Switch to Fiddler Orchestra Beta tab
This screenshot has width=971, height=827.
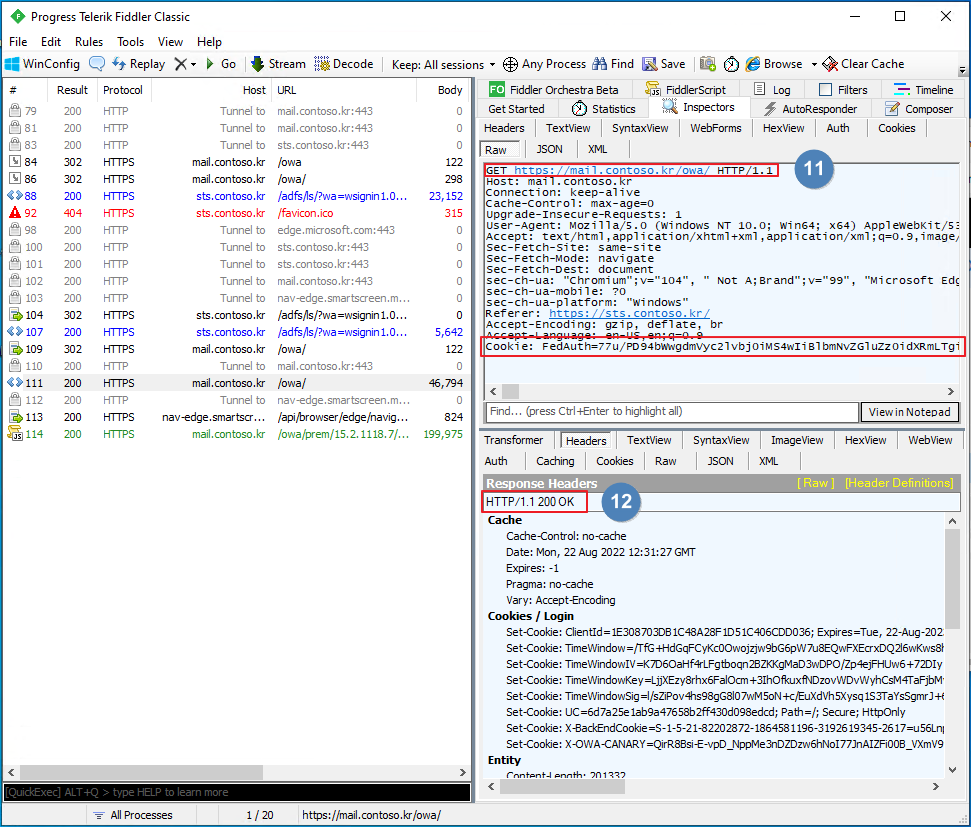pyautogui.click(x=554, y=90)
